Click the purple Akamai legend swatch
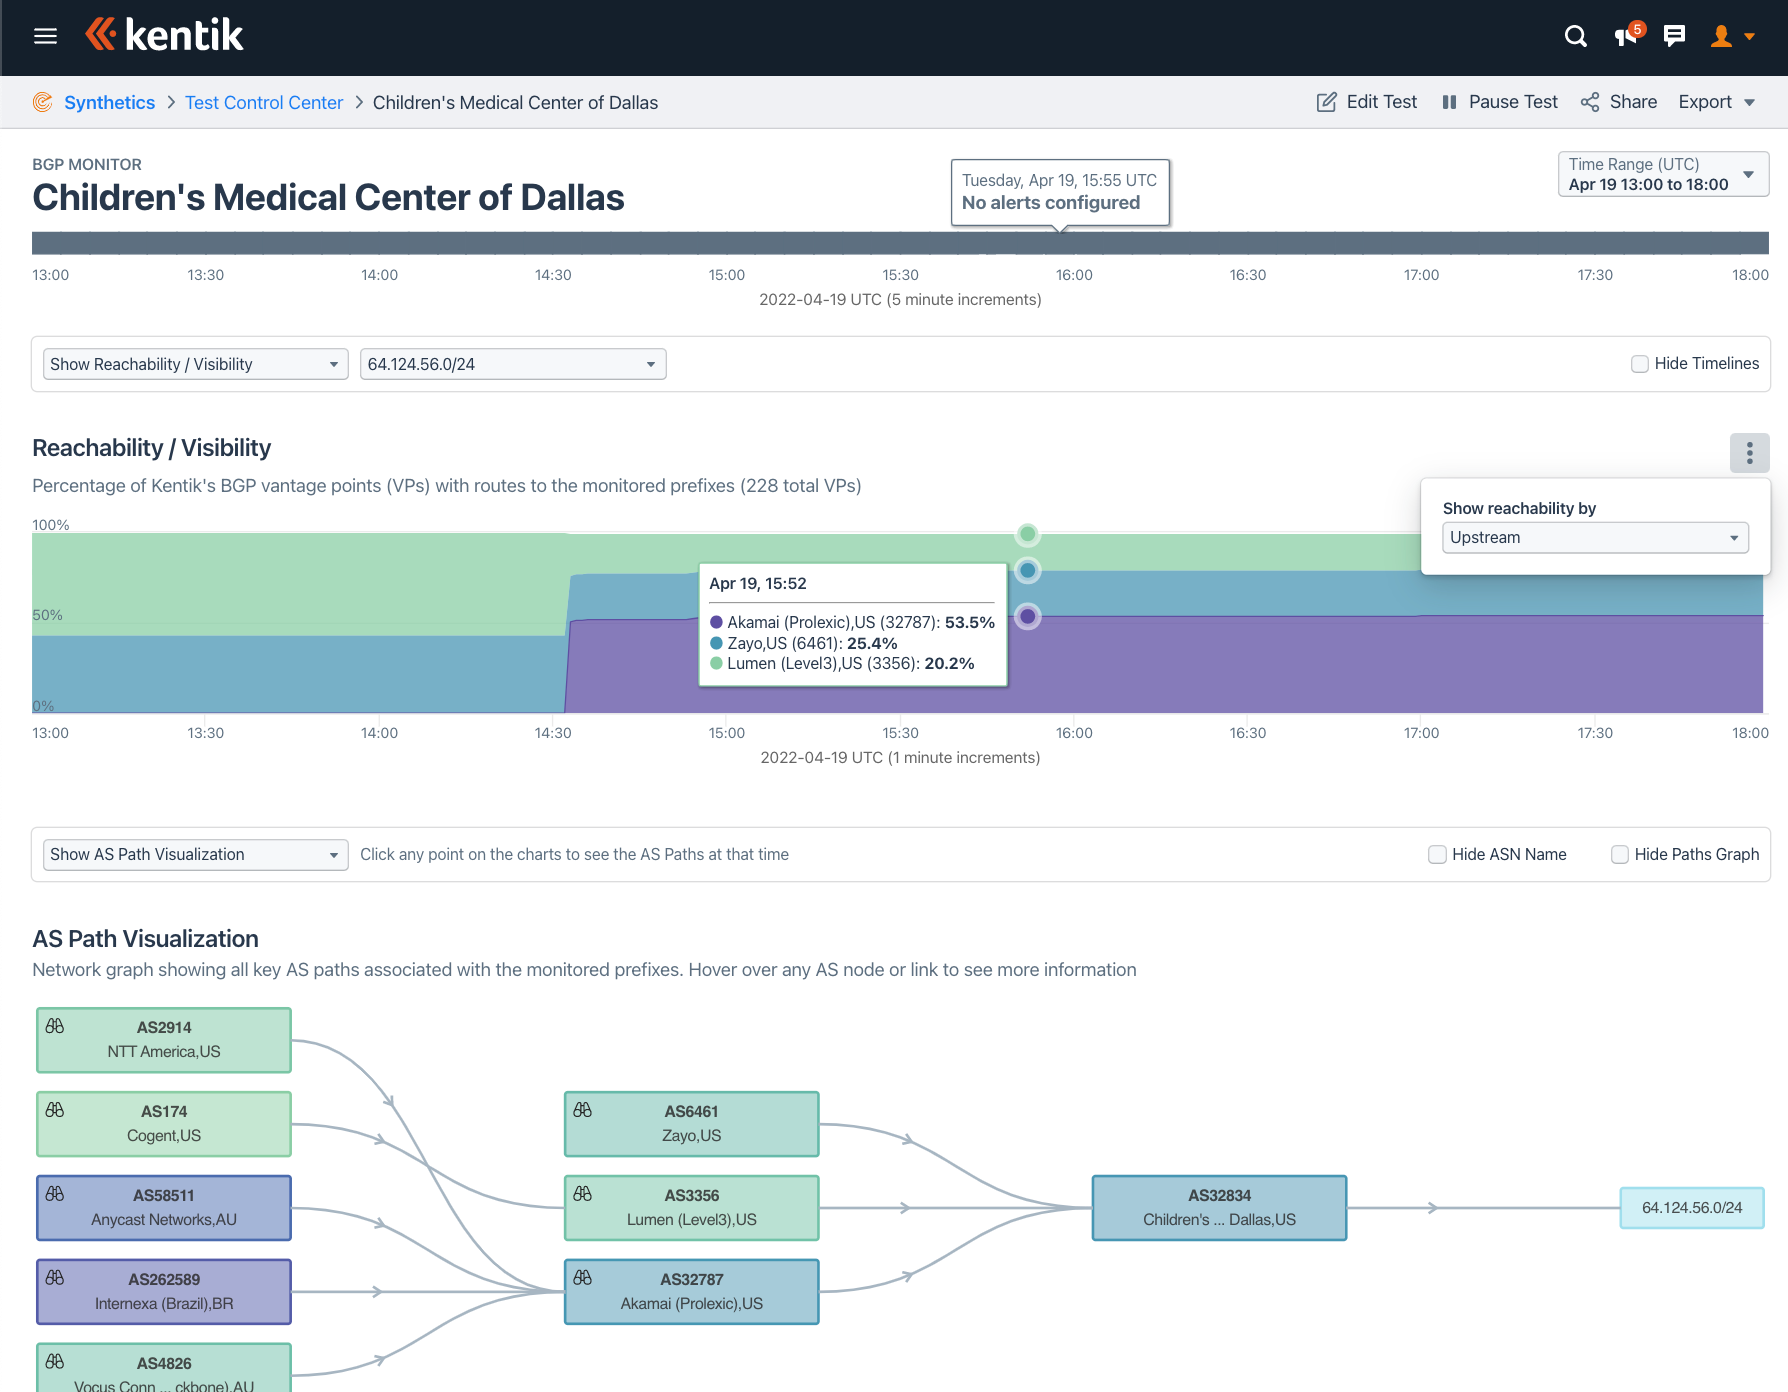Image resolution: width=1788 pixels, height=1392 pixels. click(x=716, y=622)
